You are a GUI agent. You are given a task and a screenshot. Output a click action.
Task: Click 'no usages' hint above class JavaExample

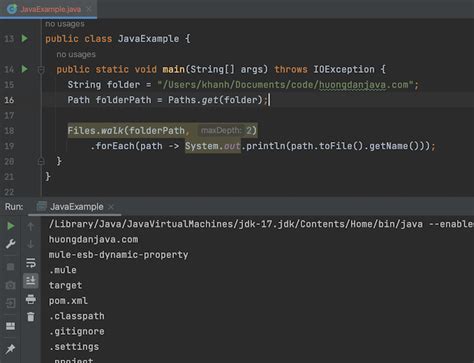click(x=65, y=24)
